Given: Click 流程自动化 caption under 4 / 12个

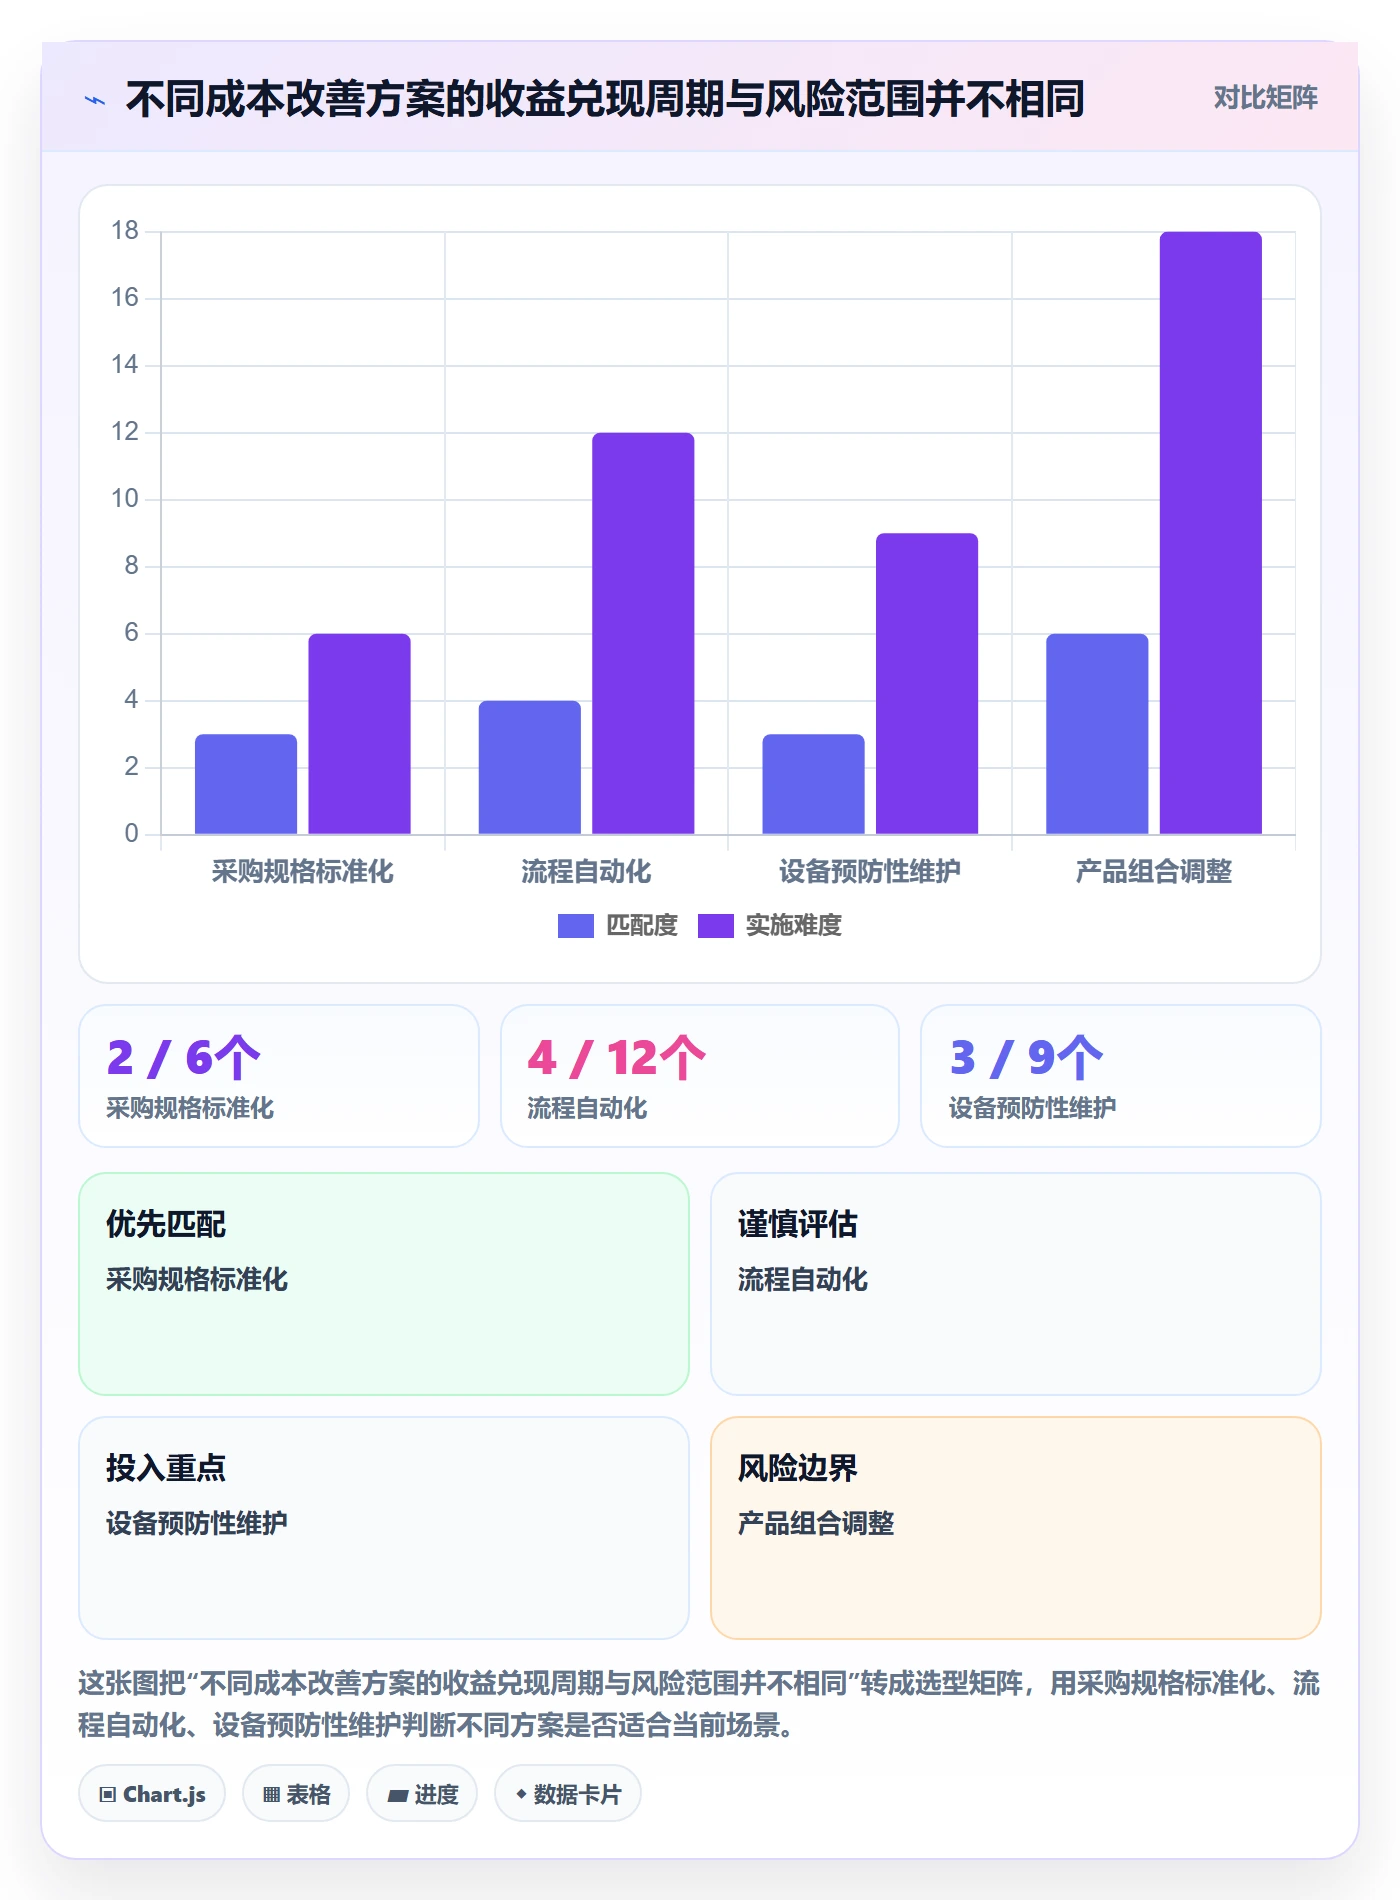Looking at the screenshot, I should pos(587,1108).
